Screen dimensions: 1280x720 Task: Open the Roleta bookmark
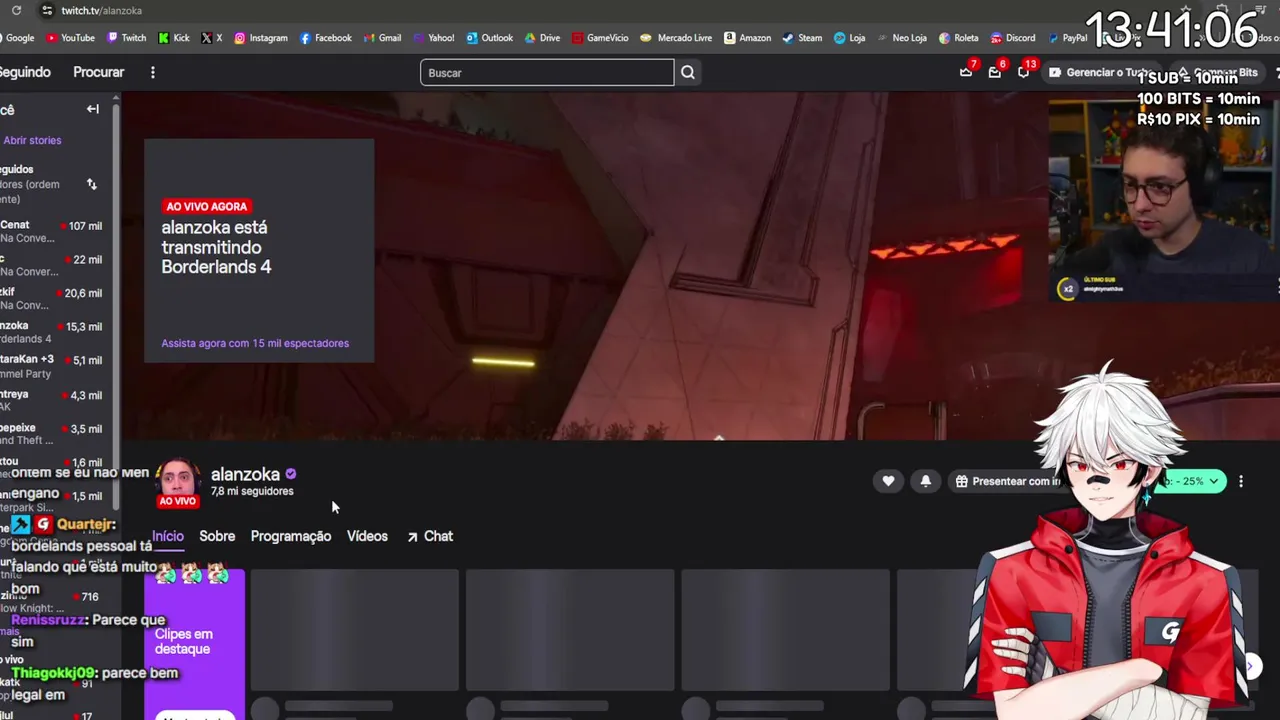[958, 38]
